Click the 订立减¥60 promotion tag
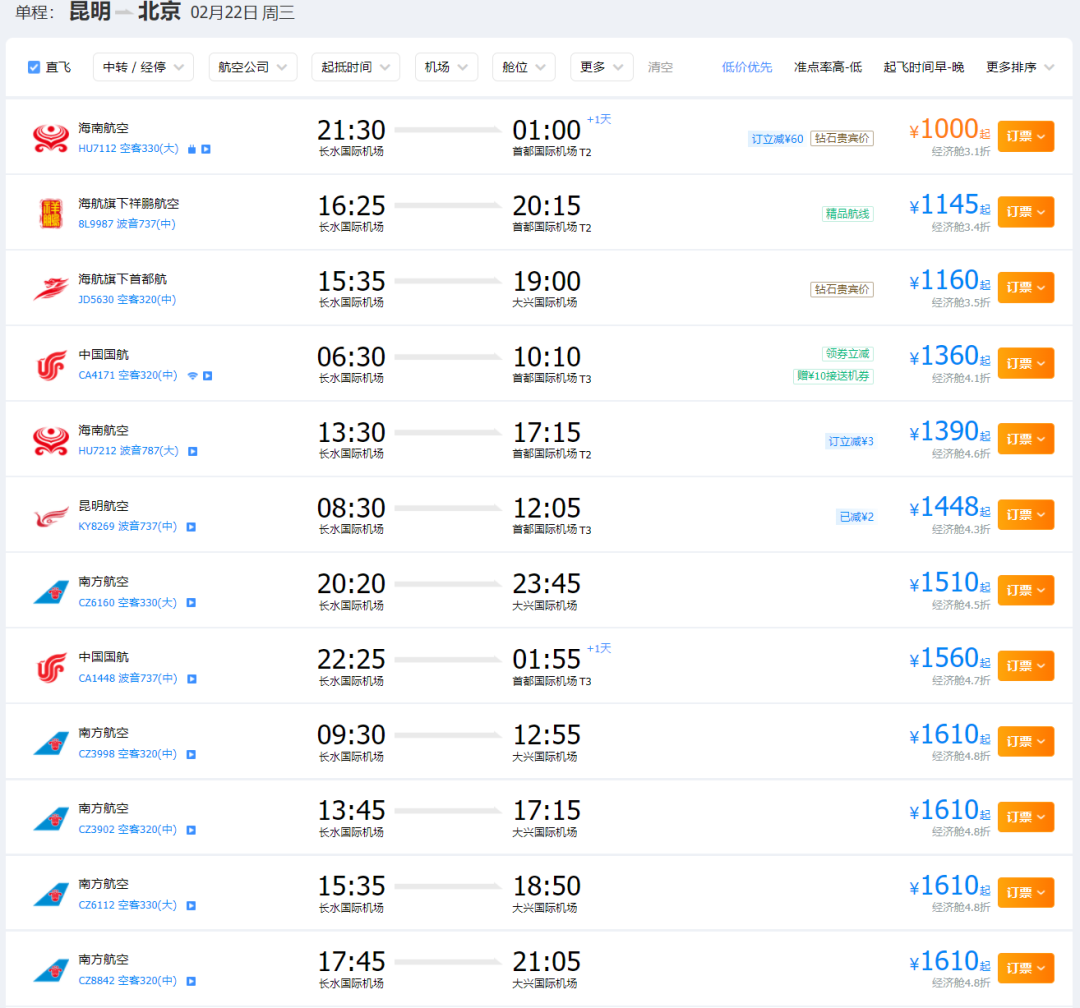The width and height of the screenshot is (1080, 1008). 777,138
